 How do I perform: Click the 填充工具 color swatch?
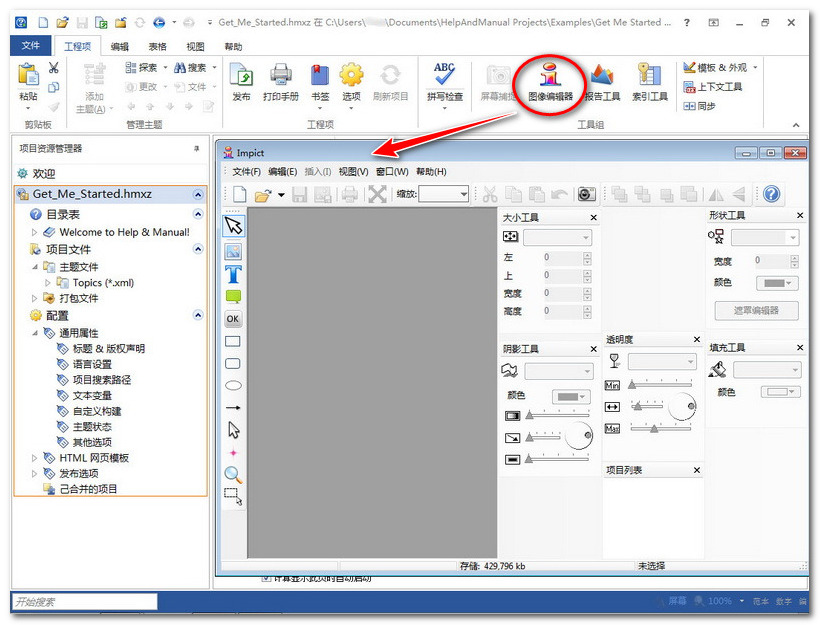(x=780, y=393)
